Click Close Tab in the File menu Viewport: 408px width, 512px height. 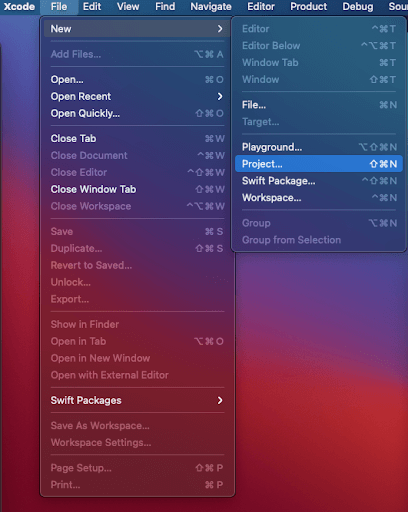coord(137,139)
